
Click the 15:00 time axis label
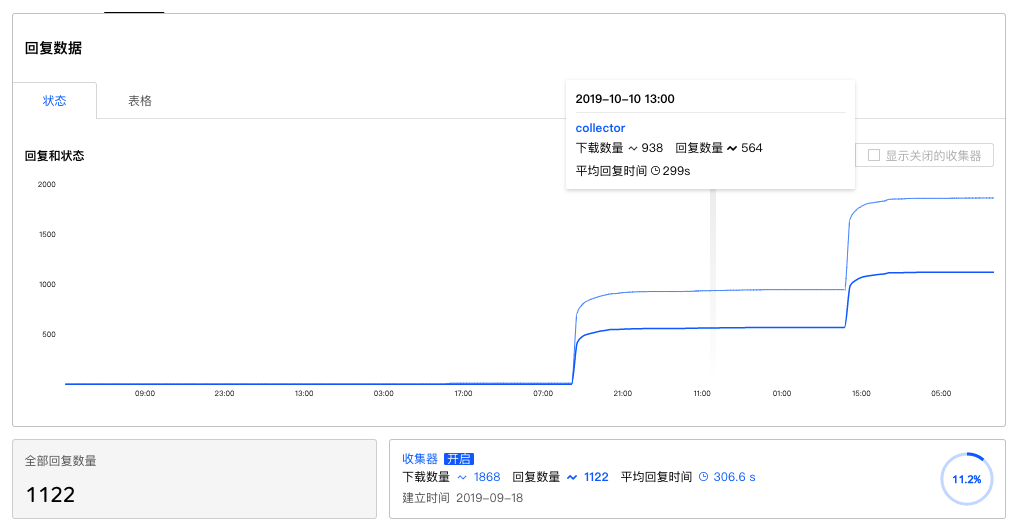coord(861,394)
